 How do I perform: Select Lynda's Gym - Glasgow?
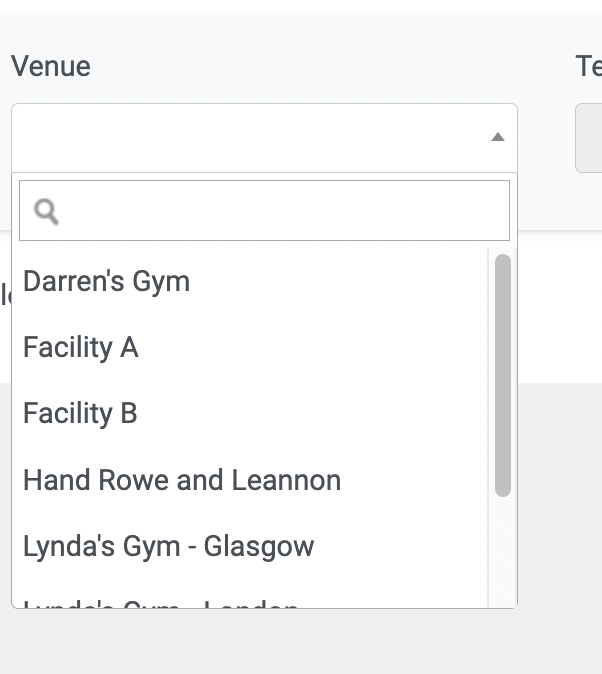coord(168,546)
